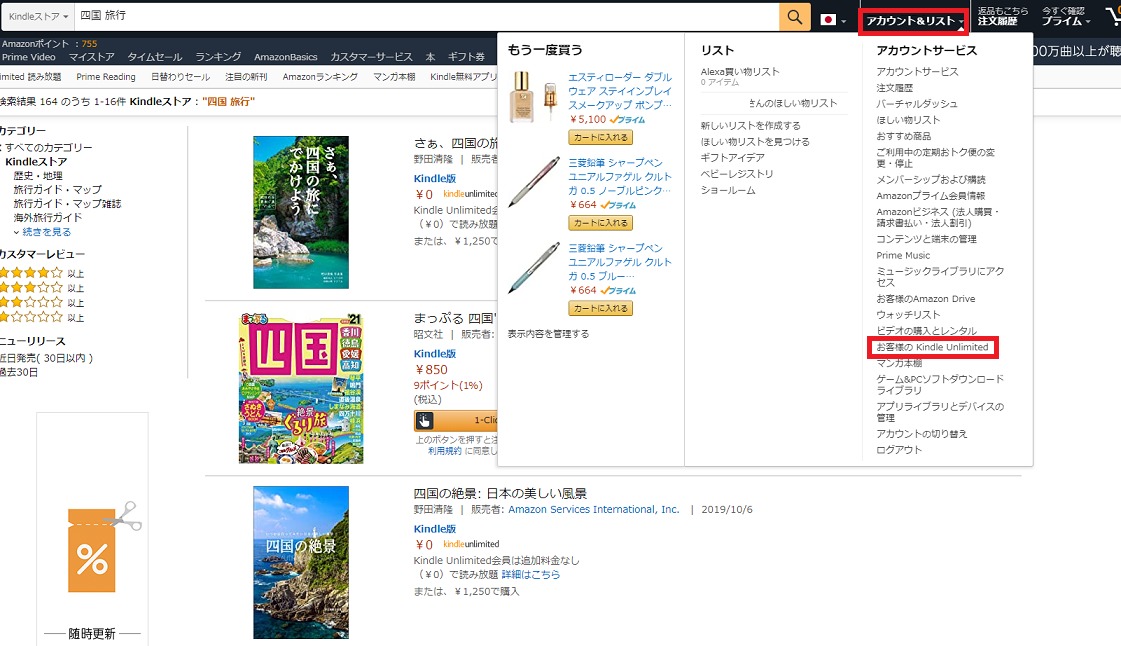The image size is (1121, 646).
Task: Select the 過去30日 new release filter
Action: [19, 372]
